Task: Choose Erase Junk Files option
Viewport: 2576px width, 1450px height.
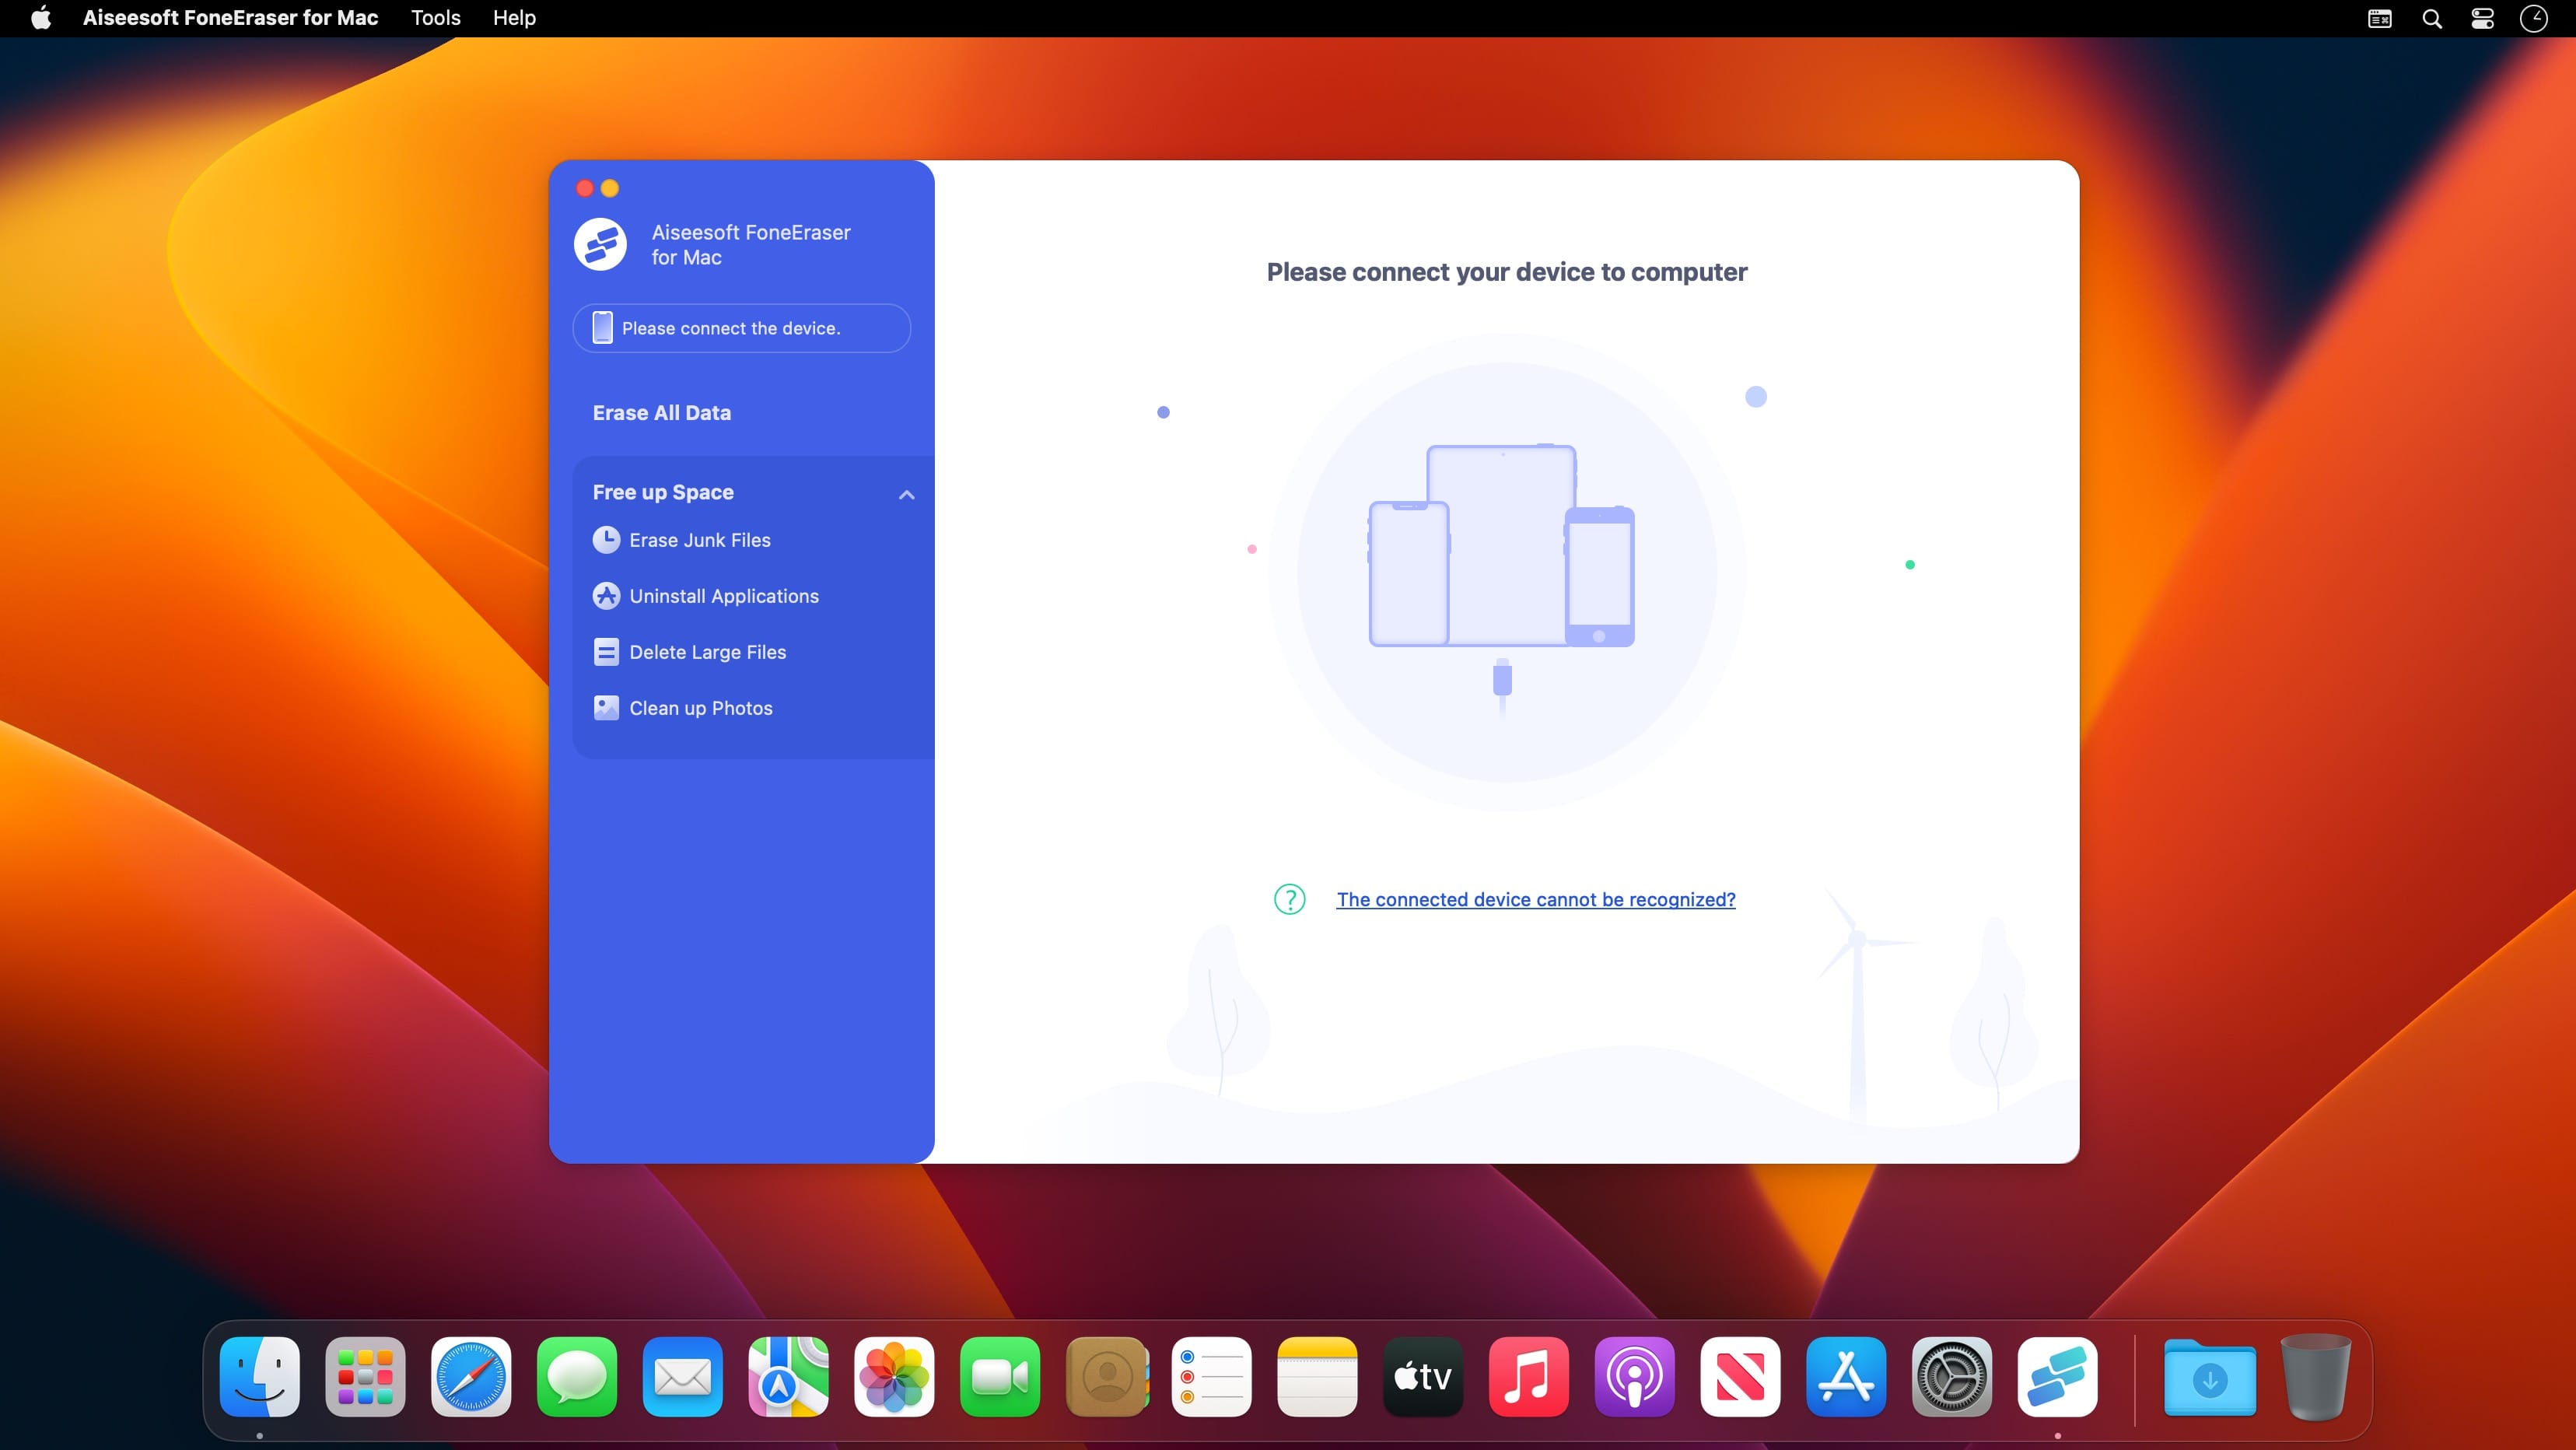Action: click(x=699, y=540)
